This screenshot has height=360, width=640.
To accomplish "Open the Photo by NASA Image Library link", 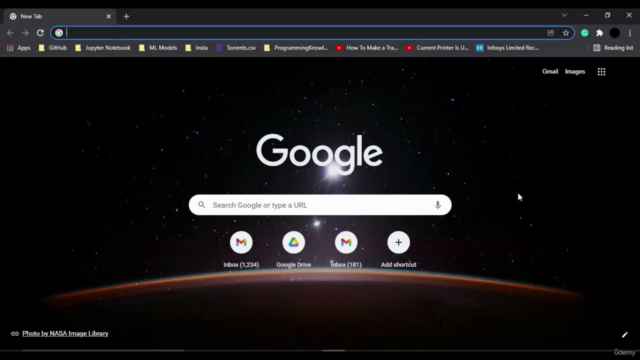I will (65, 333).
